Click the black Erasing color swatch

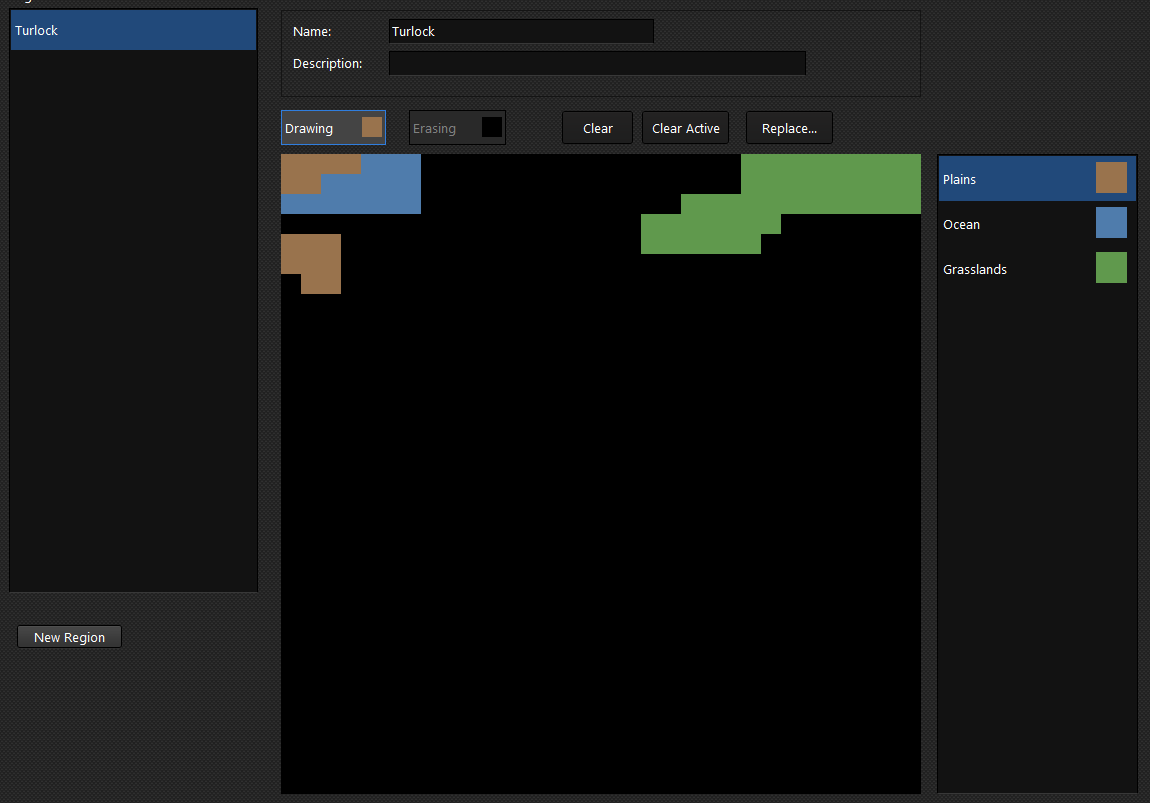490,126
